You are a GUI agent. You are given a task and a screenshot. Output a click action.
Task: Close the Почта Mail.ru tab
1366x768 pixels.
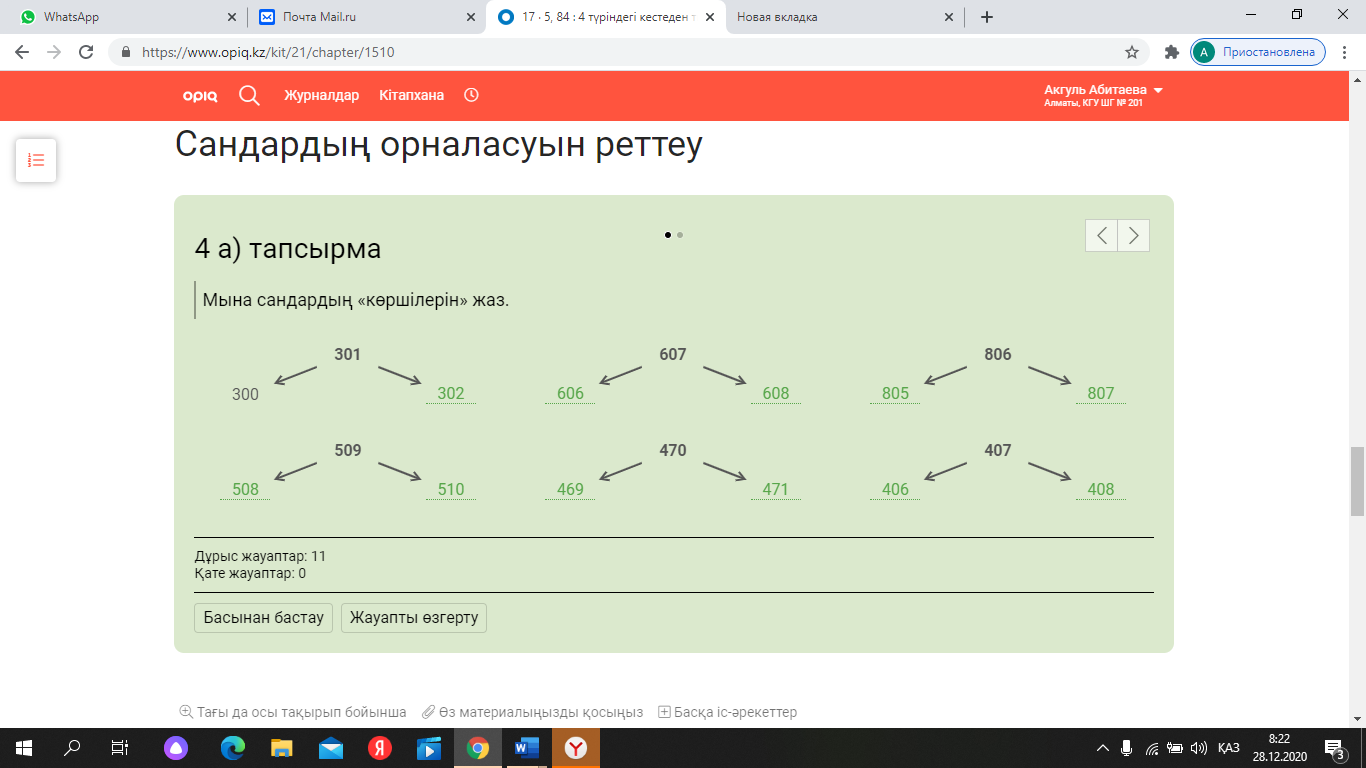pyautogui.click(x=471, y=17)
